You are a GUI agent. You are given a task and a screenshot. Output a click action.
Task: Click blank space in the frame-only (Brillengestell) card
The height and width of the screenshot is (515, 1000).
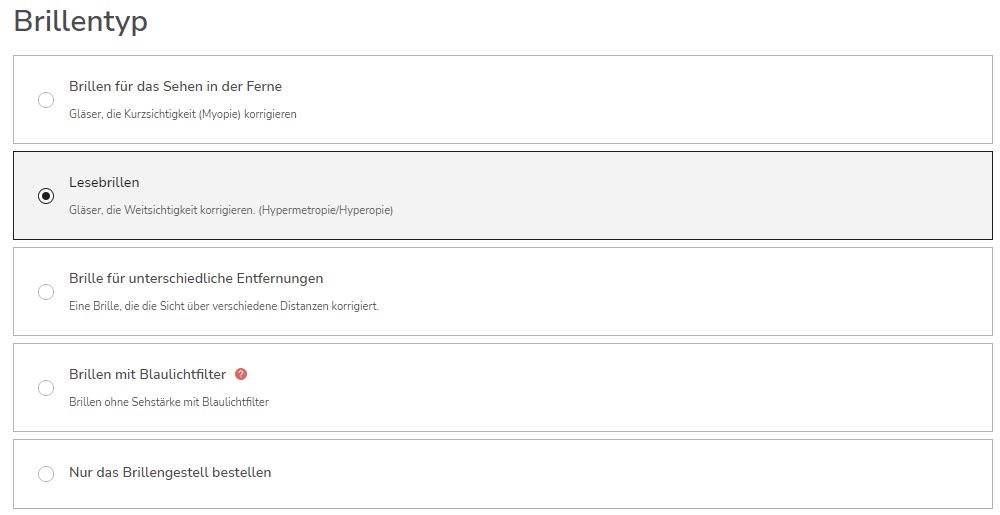point(638,474)
